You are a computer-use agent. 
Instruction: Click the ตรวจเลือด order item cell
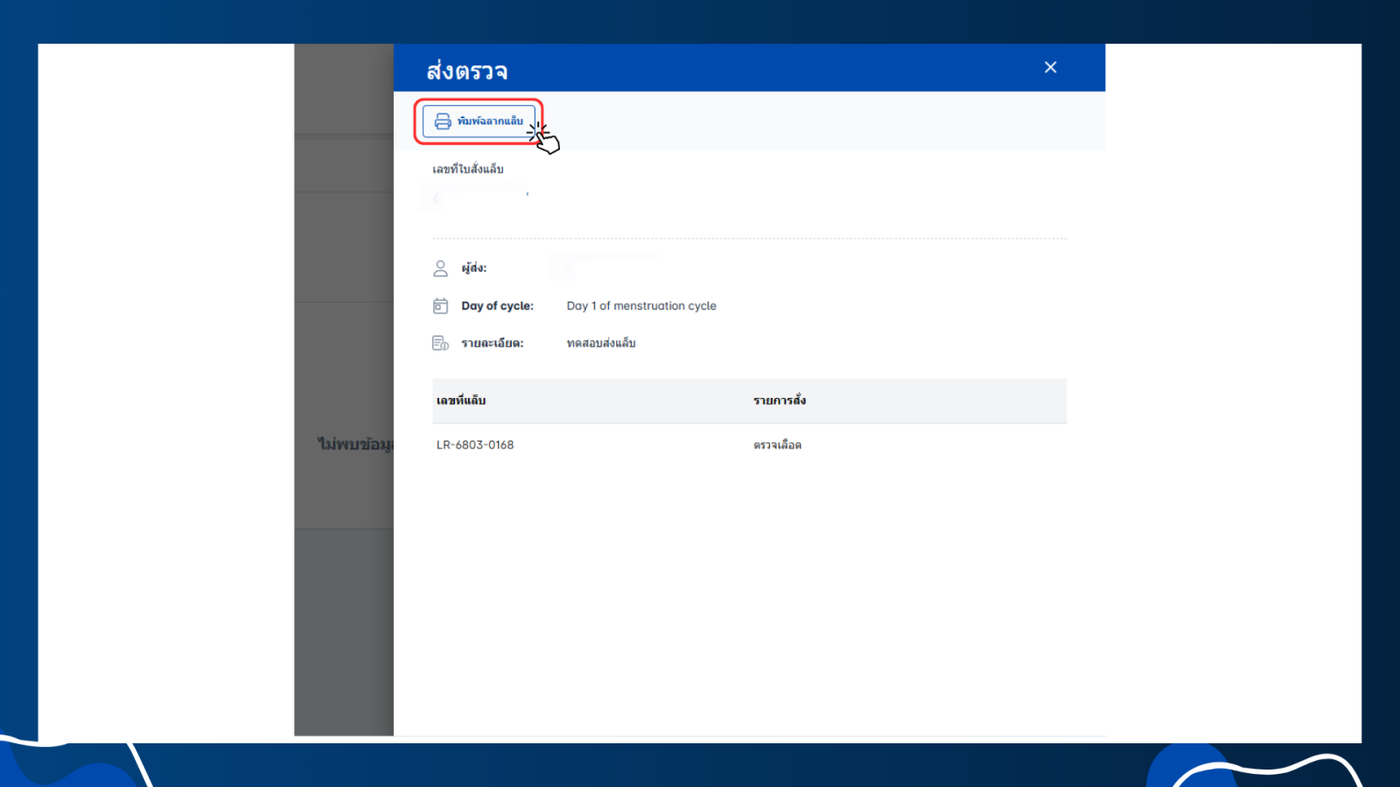(778, 445)
